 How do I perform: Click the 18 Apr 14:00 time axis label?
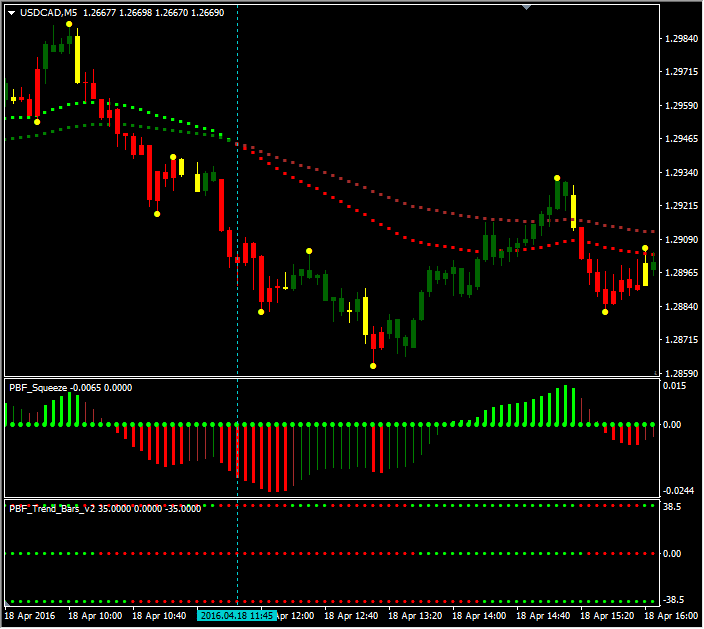point(479,616)
